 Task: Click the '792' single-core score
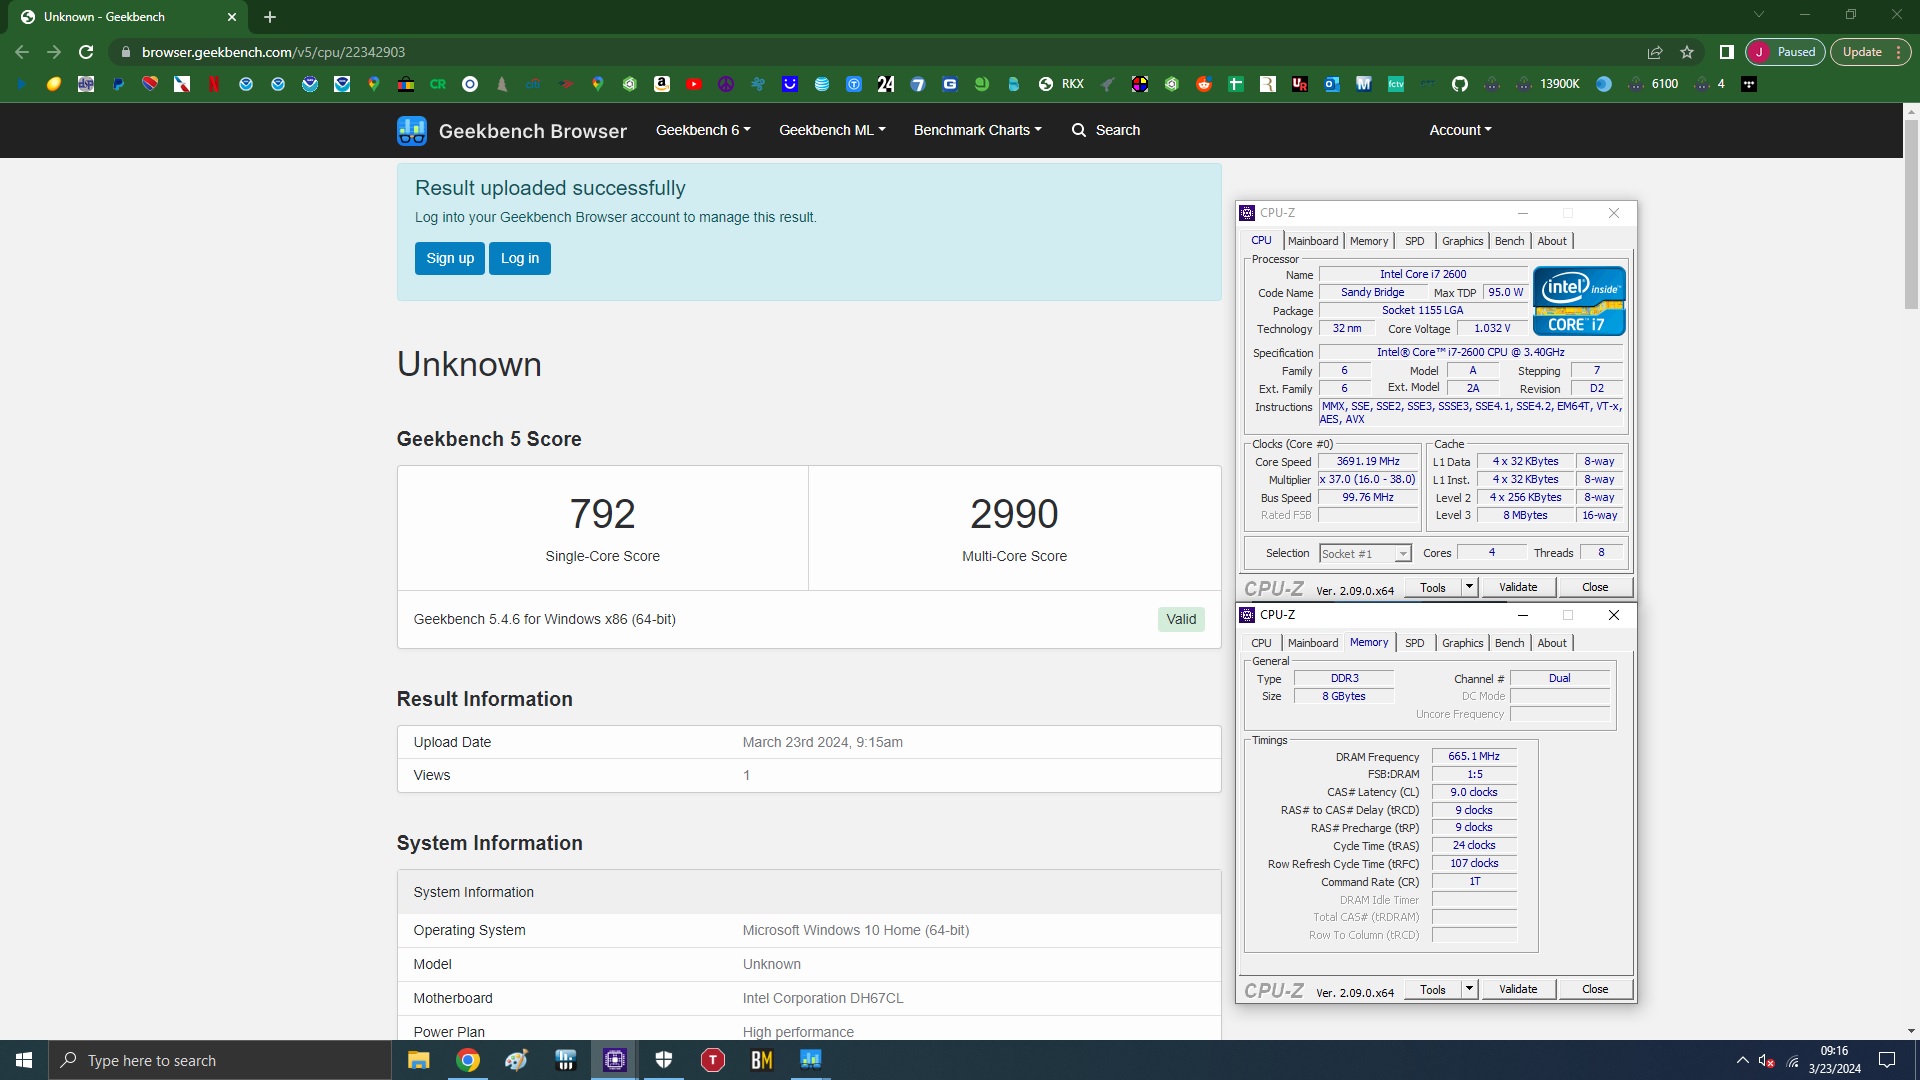[x=602, y=514]
